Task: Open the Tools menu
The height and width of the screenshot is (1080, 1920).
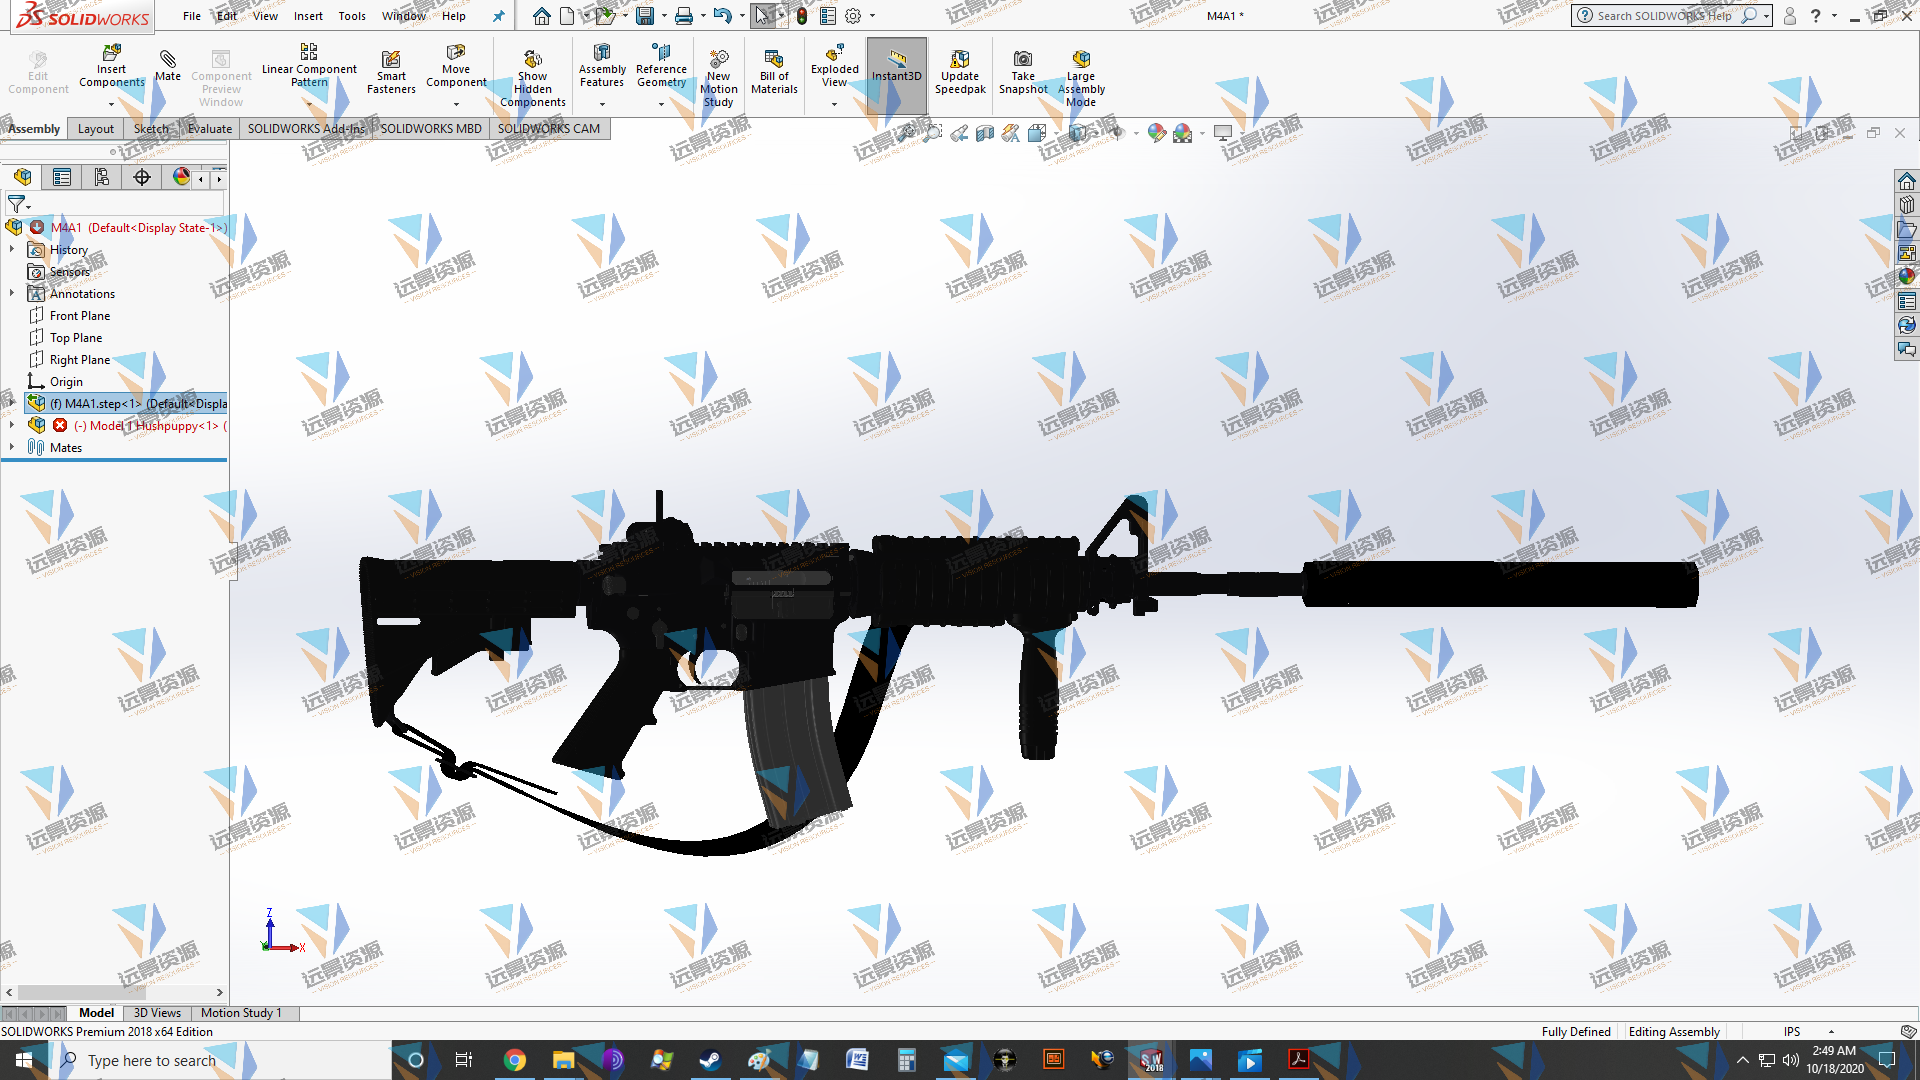Action: [351, 16]
